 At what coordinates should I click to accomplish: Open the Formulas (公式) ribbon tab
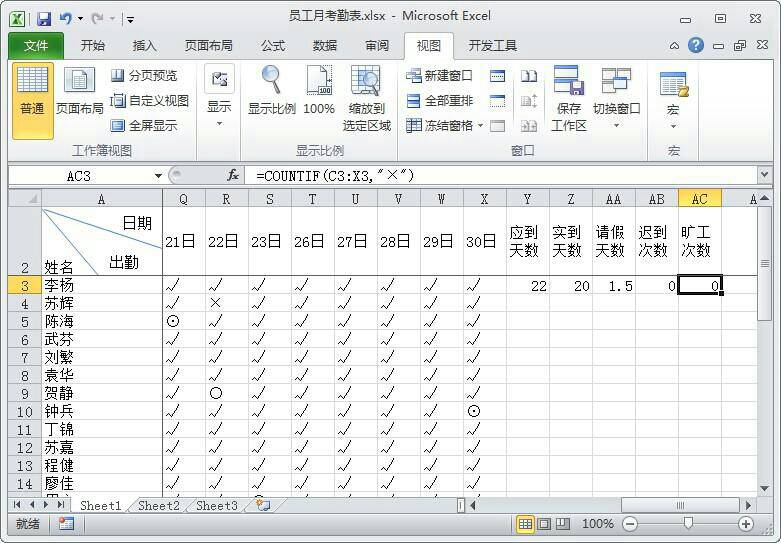[x=273, y=46]
